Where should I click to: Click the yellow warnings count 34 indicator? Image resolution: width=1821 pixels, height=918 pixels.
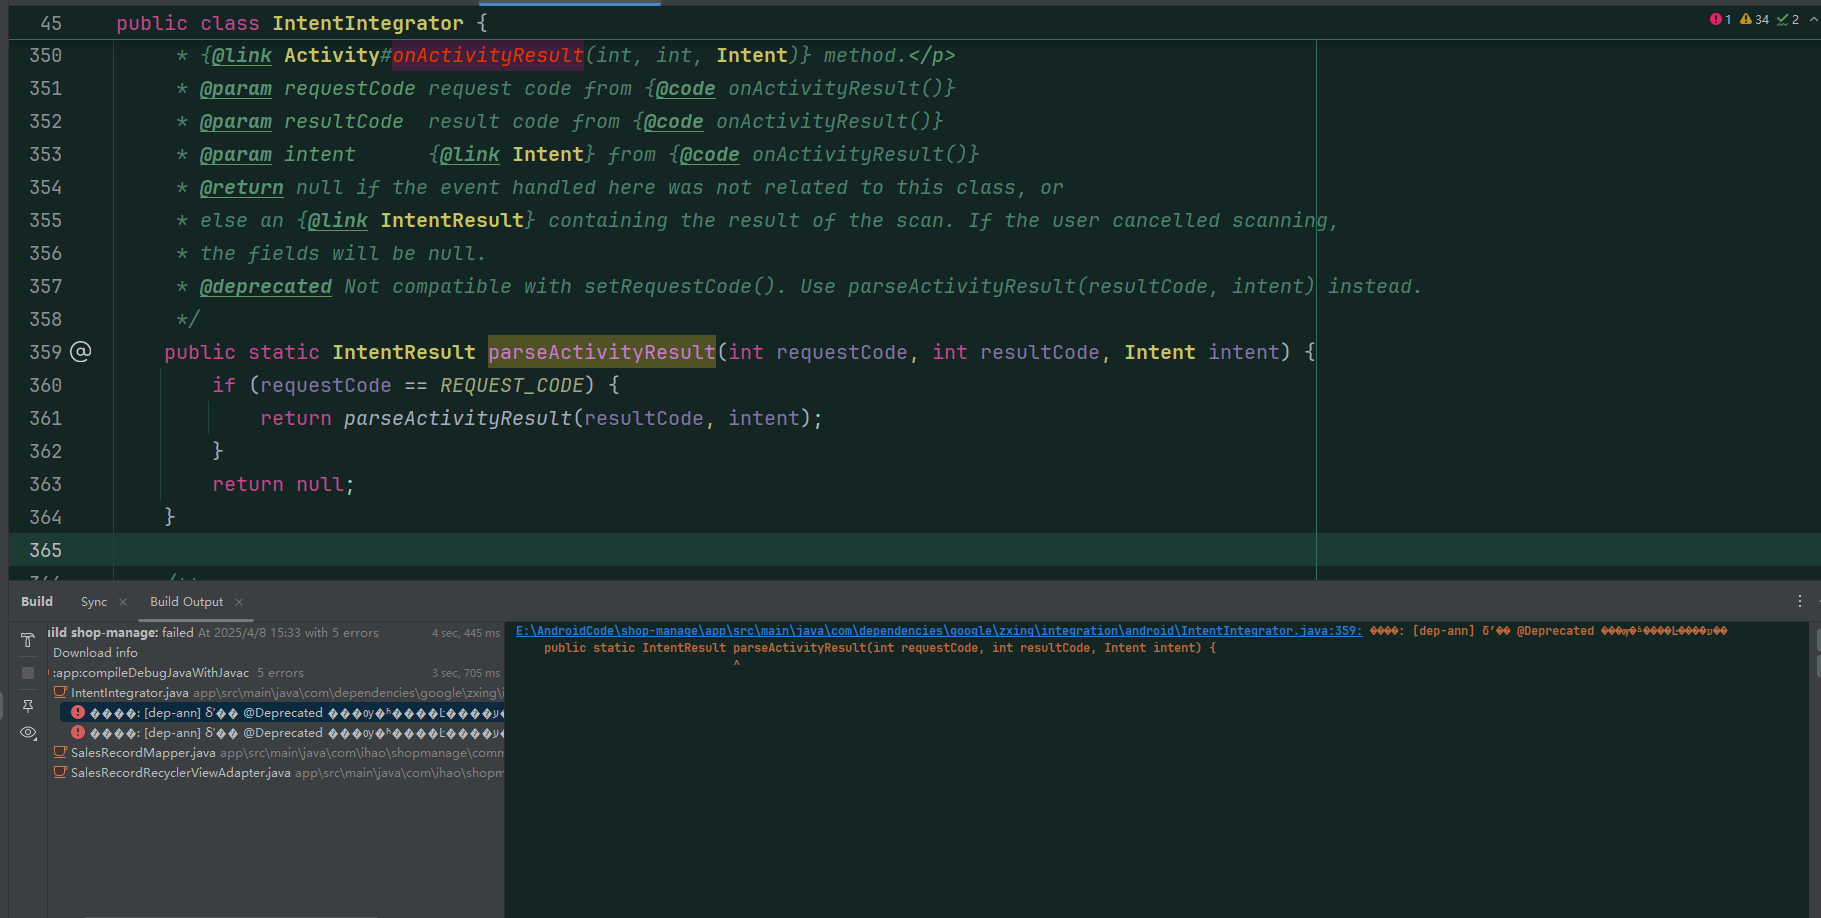point(1755,19)
